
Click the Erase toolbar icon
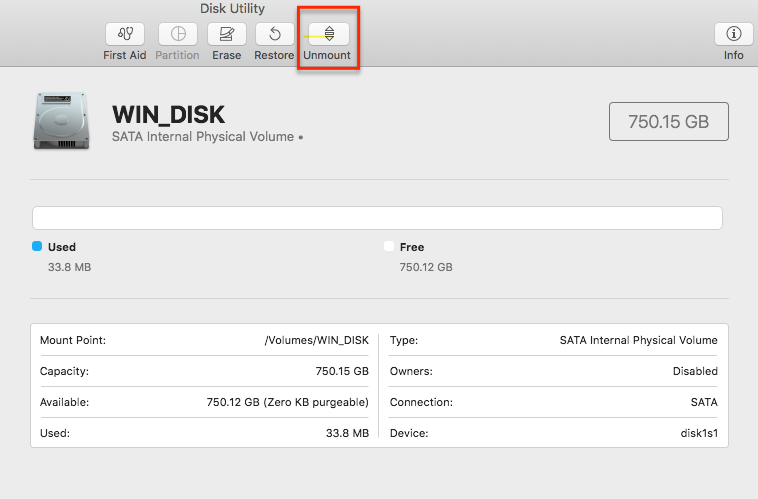[227, 34]
